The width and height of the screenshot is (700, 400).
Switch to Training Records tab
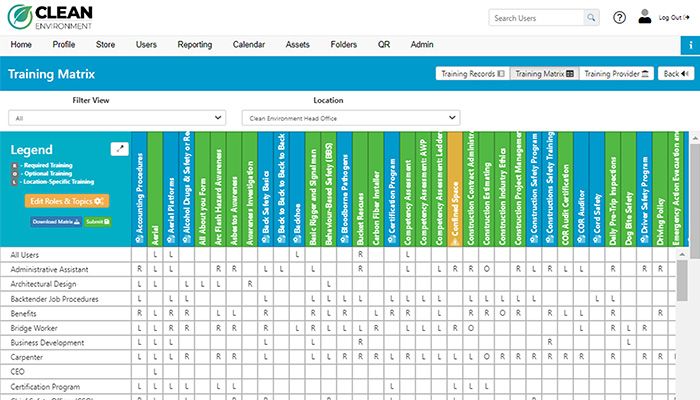click(473, 74)
